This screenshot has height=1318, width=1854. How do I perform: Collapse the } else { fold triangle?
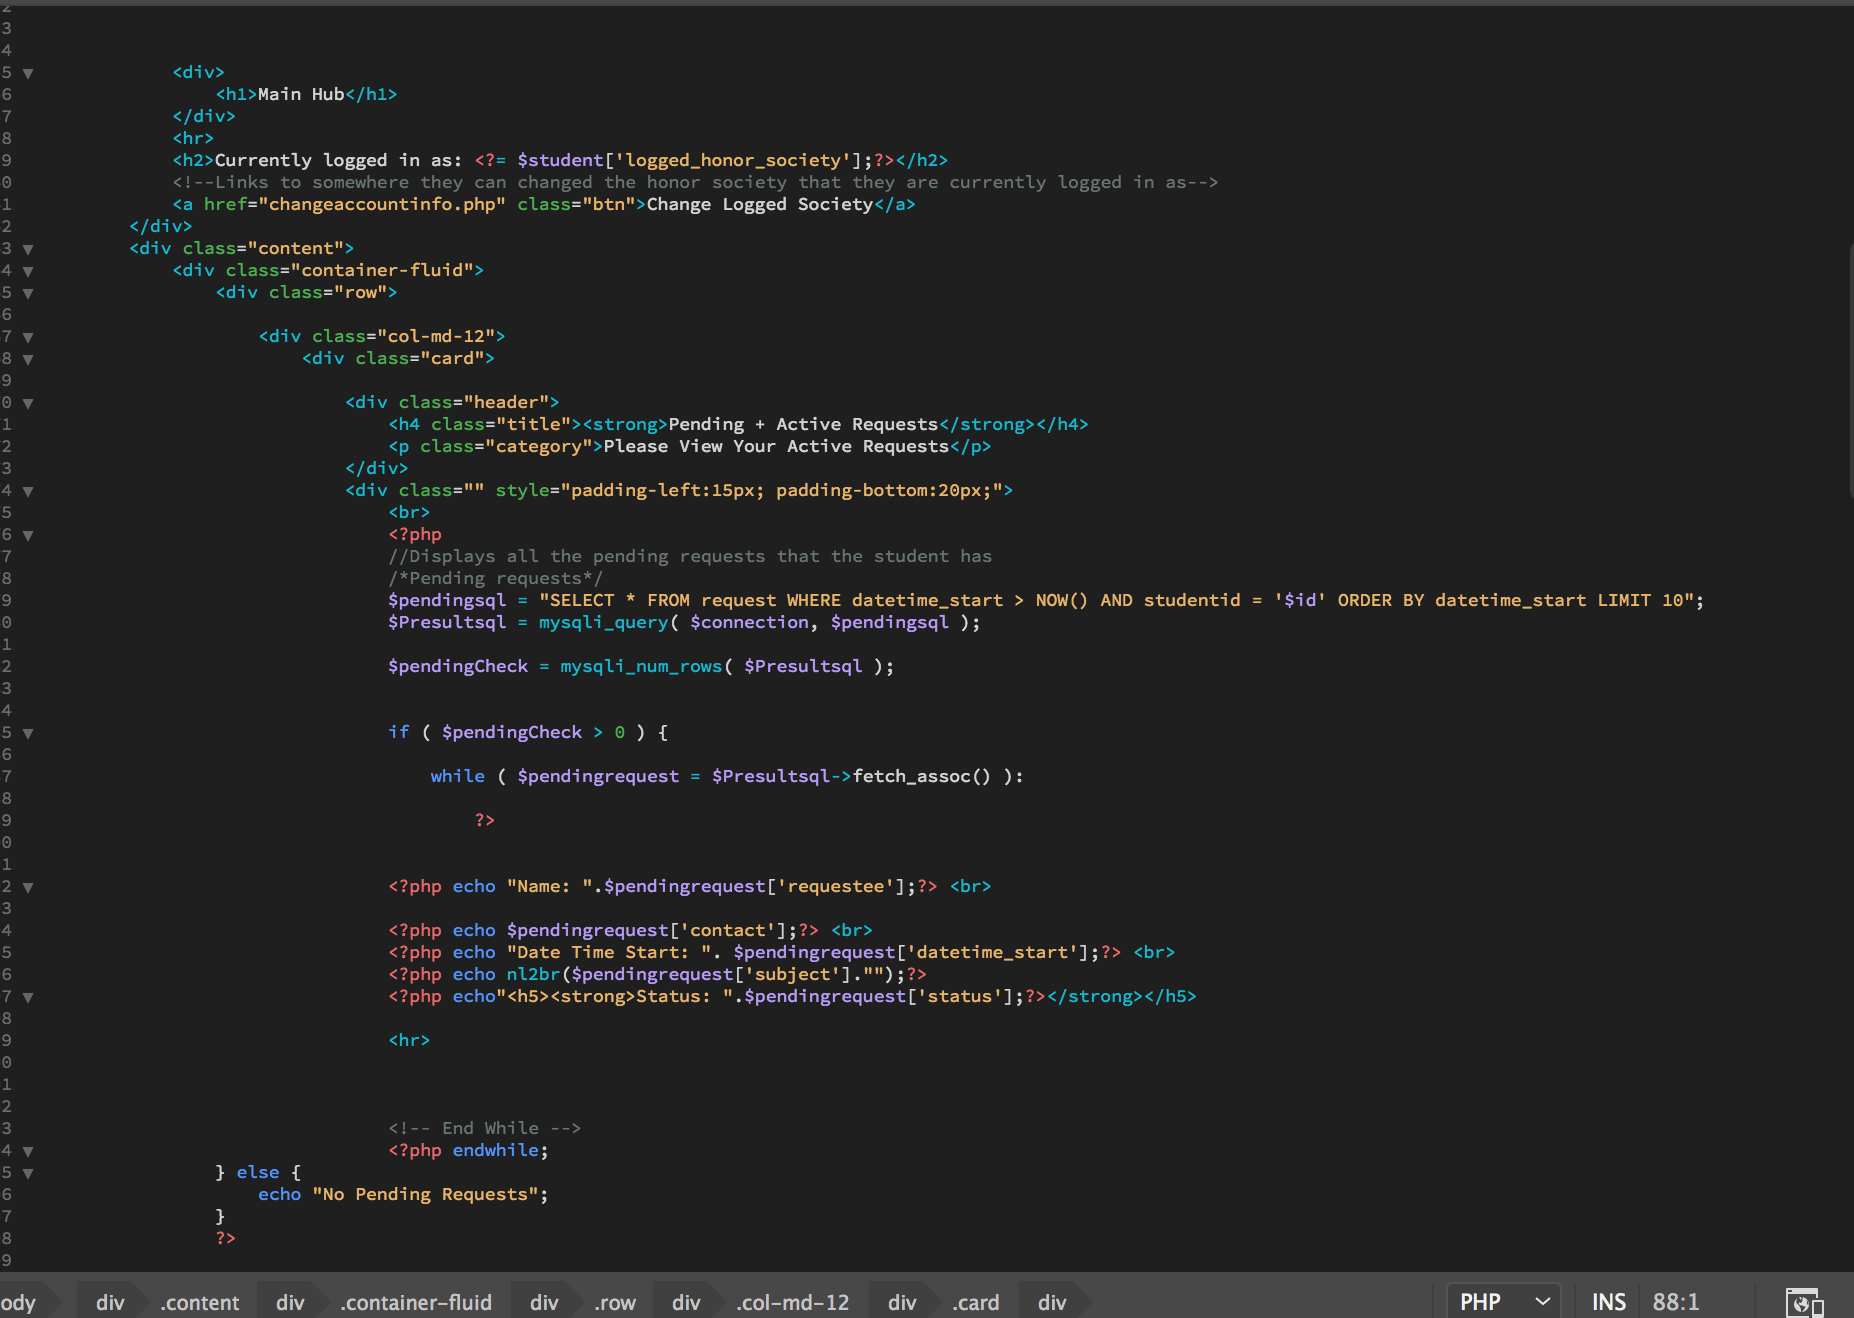(28, 1173)
